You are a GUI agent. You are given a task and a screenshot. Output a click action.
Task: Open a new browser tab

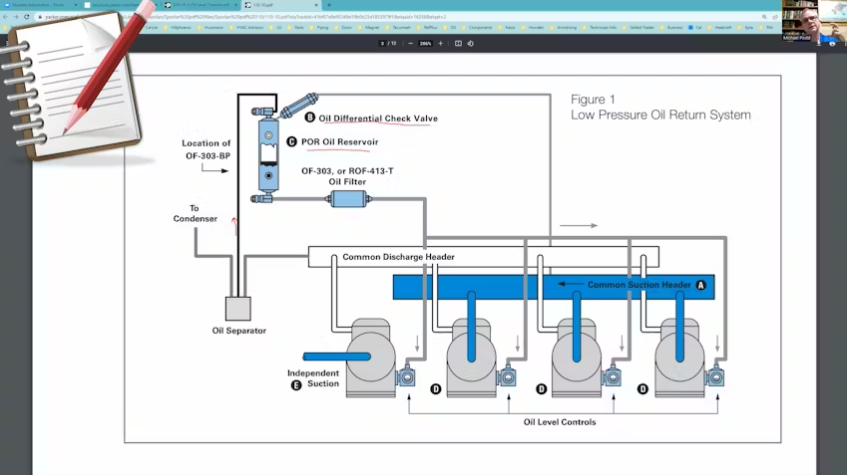[x=329, y=5]
